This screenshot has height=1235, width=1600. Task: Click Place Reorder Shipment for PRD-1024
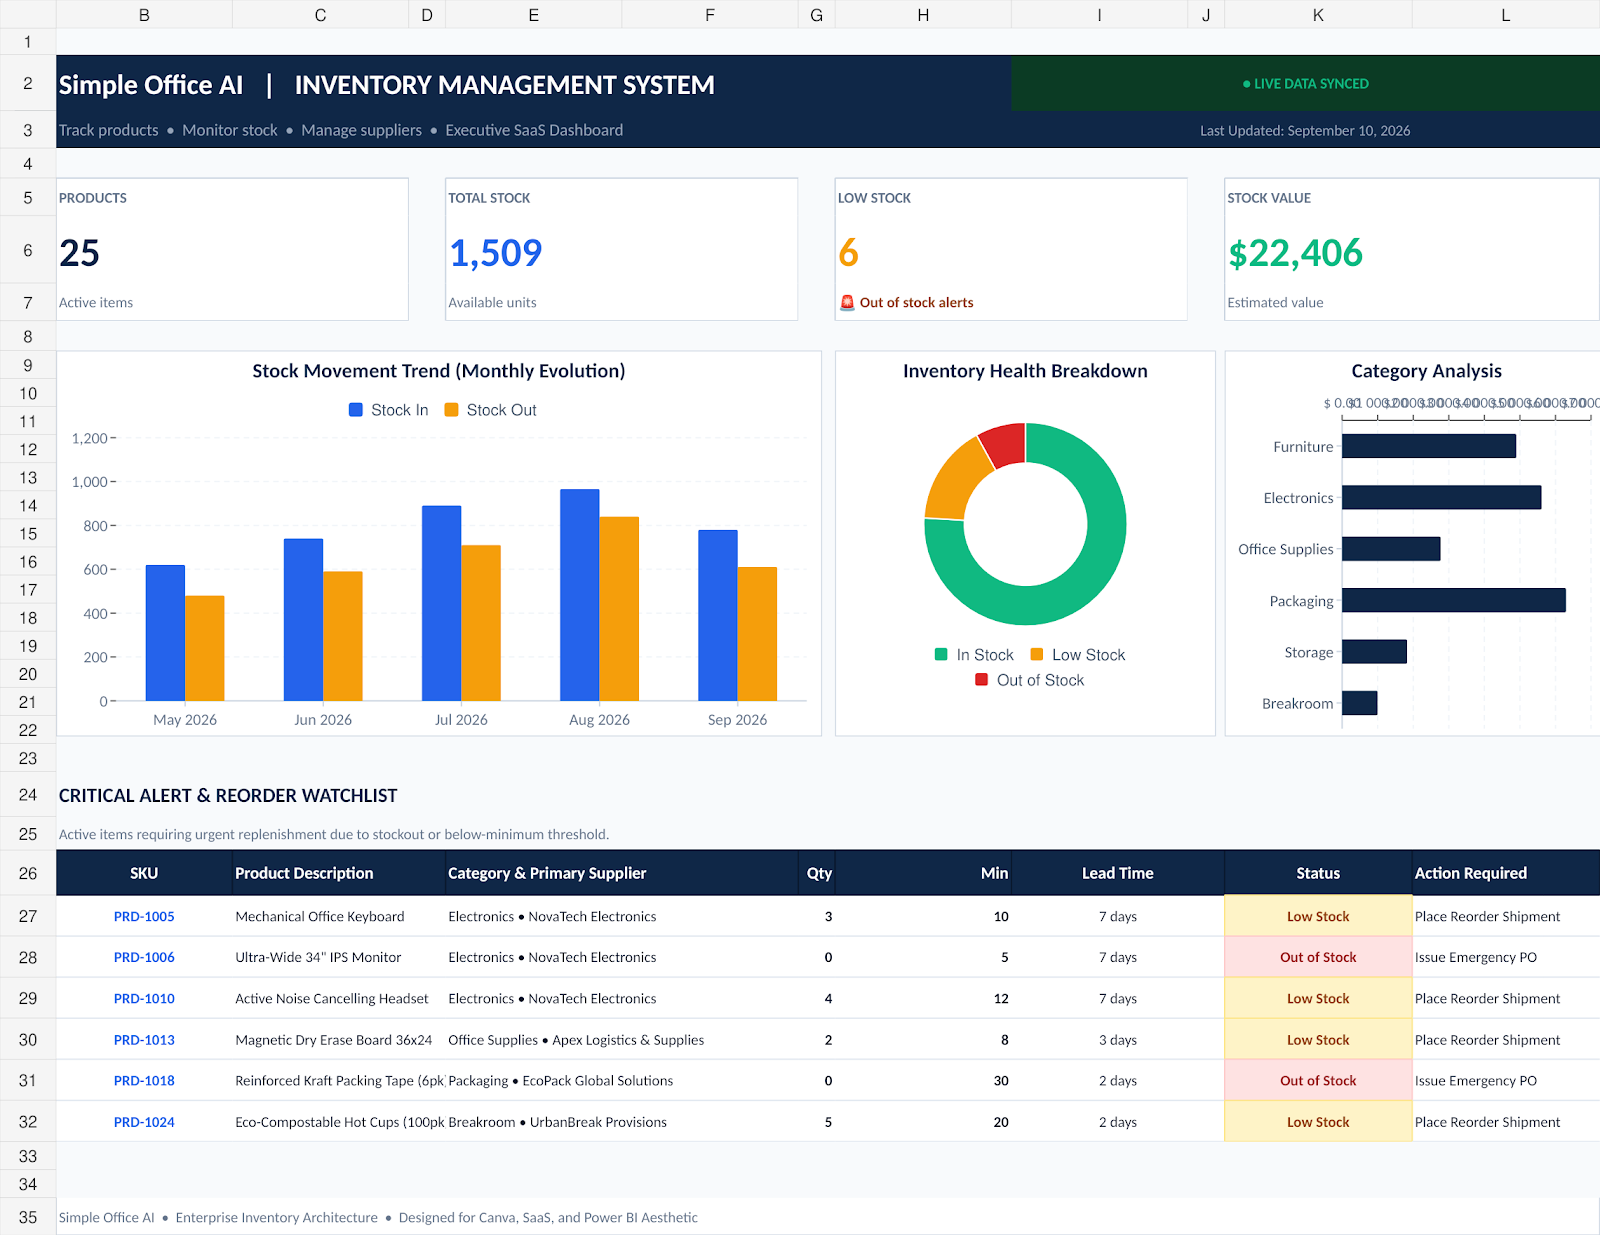[x=1487, y=1122]
